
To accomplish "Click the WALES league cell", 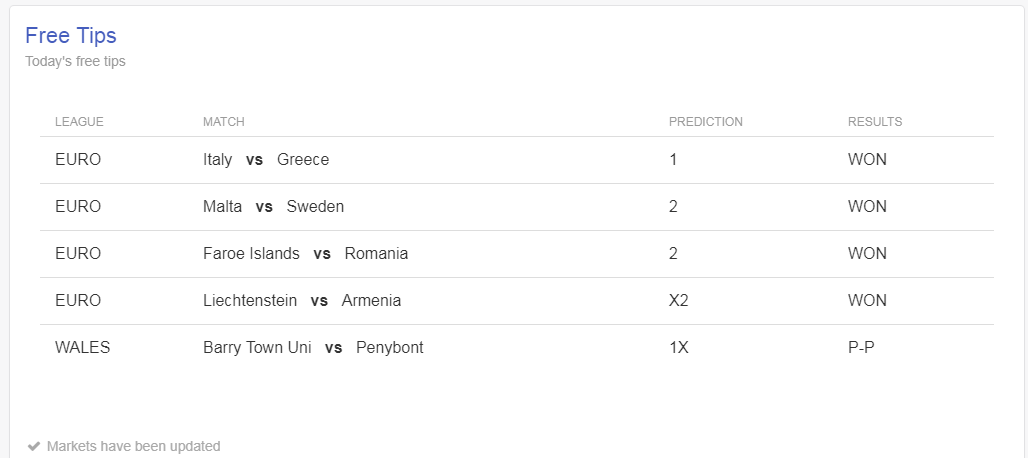I will coord(83,348).
